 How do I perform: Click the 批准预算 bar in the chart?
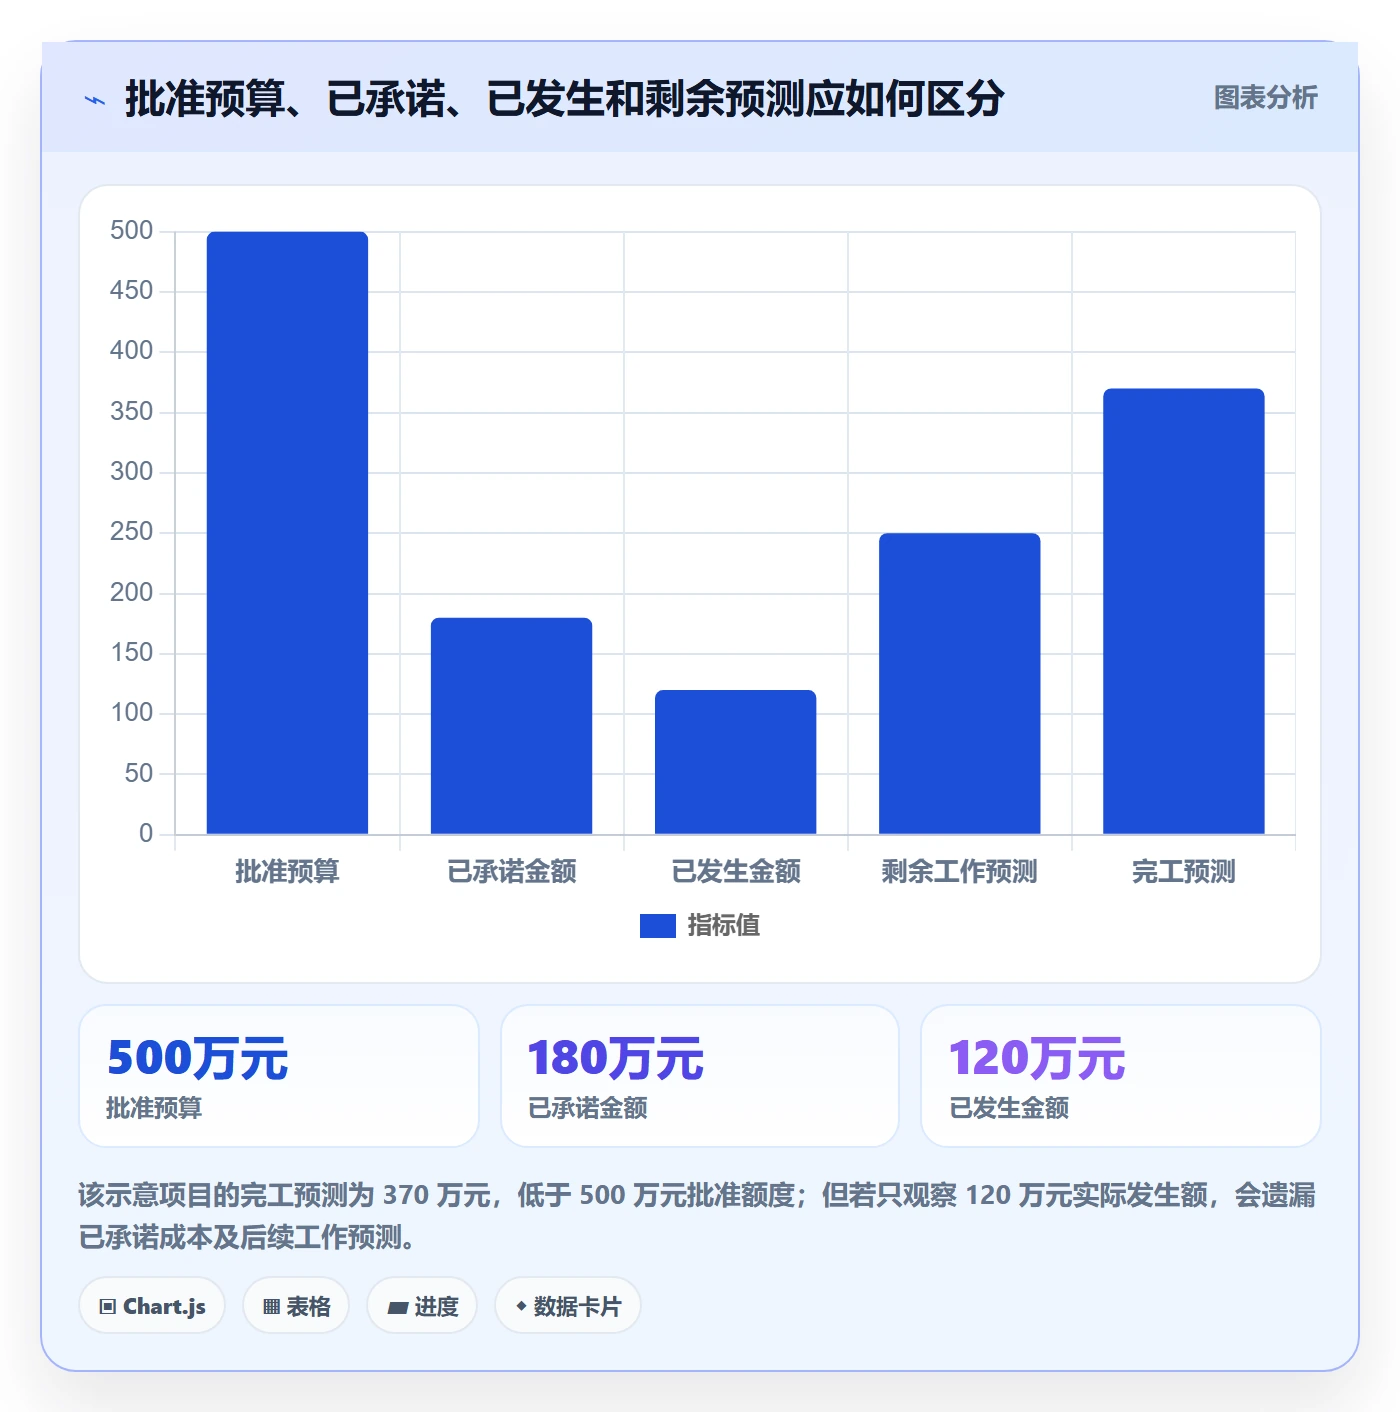click(x=287, y=533)
